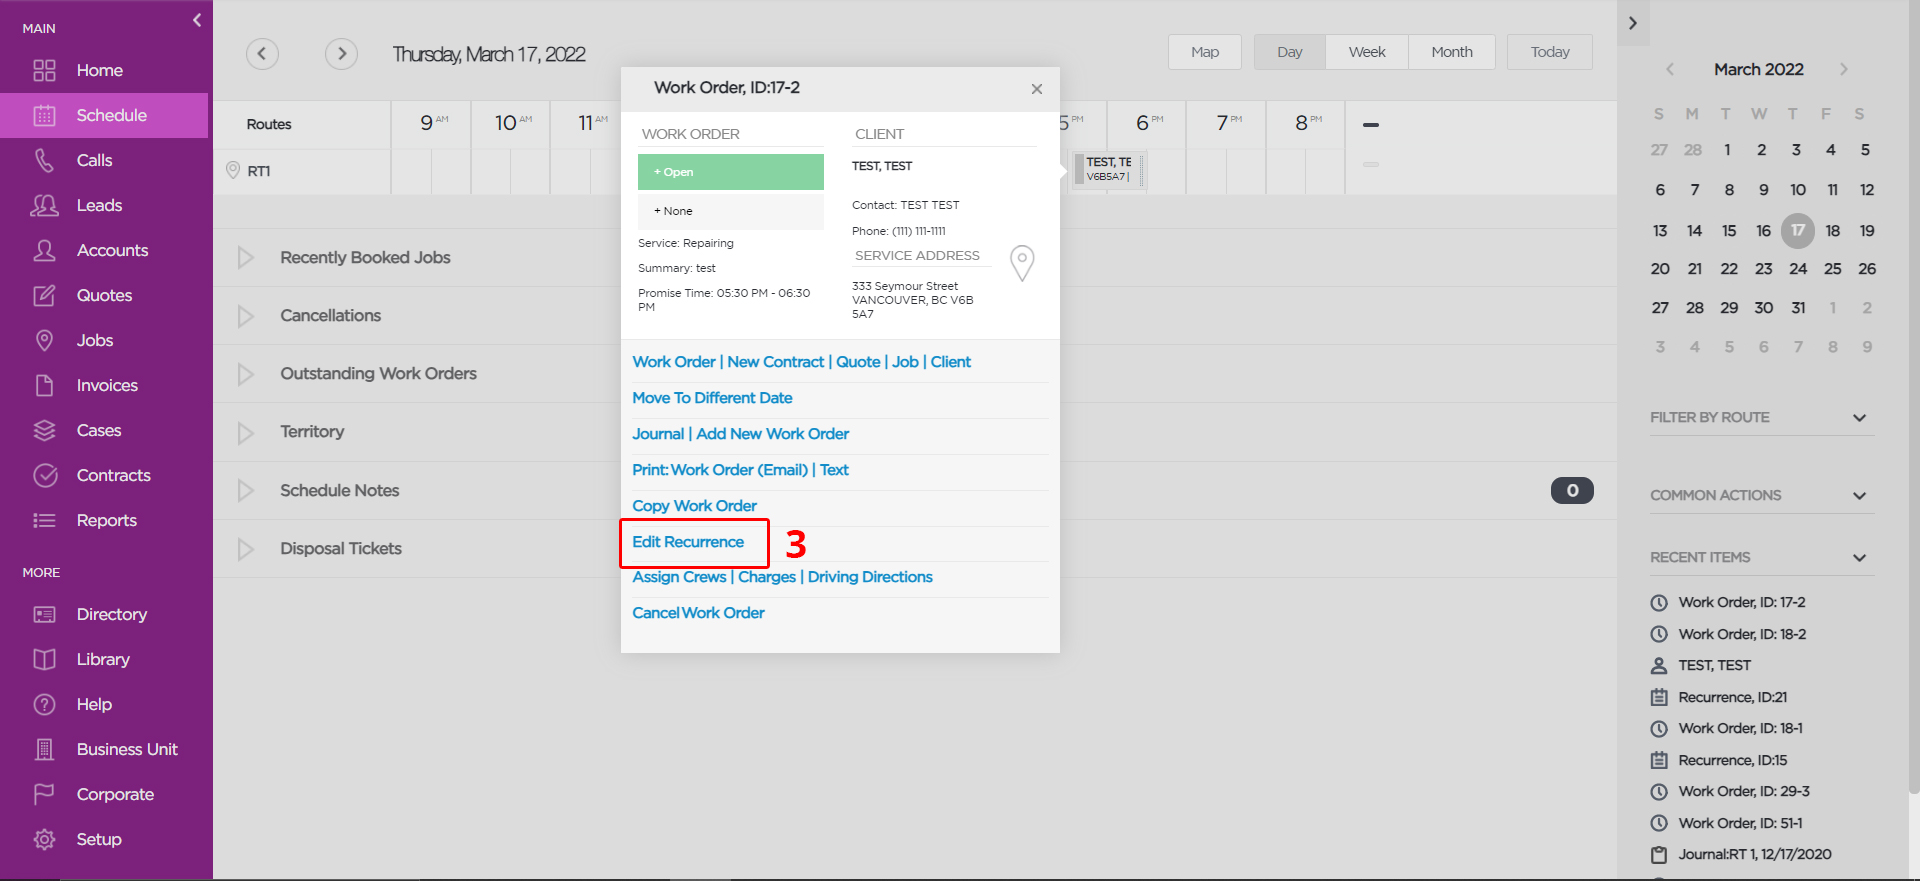Click the service address map pin icon
The height and width of the screenshot is (881, 1920).
point(1022,263)
